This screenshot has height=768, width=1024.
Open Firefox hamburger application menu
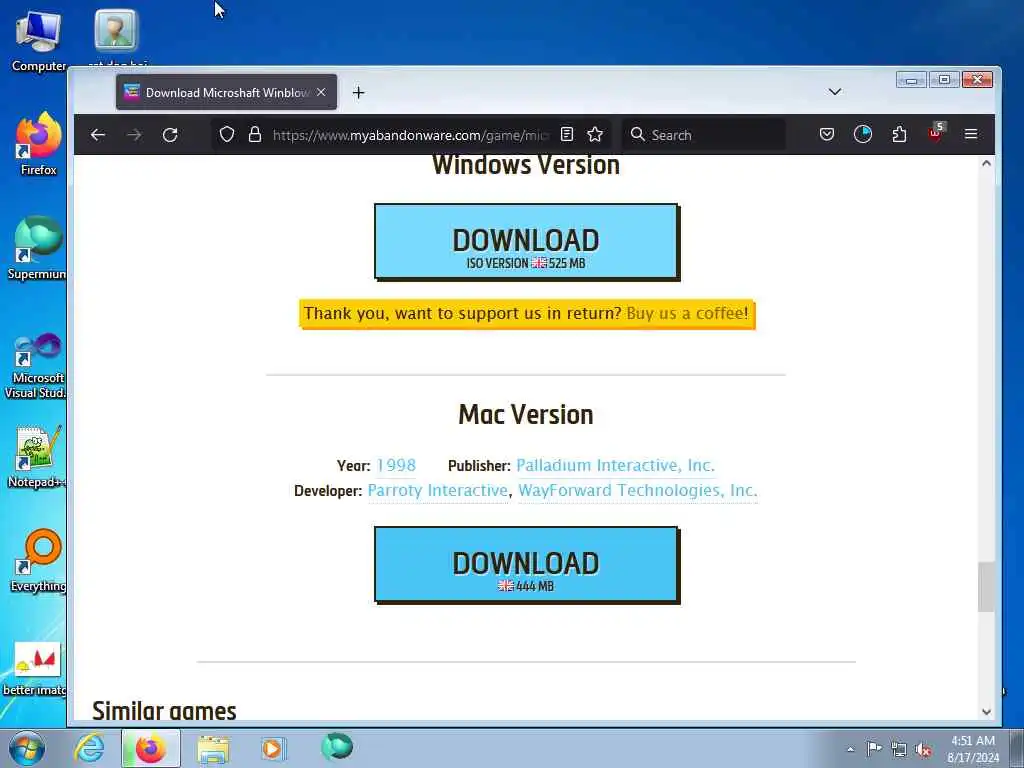(x=971, y=135)
